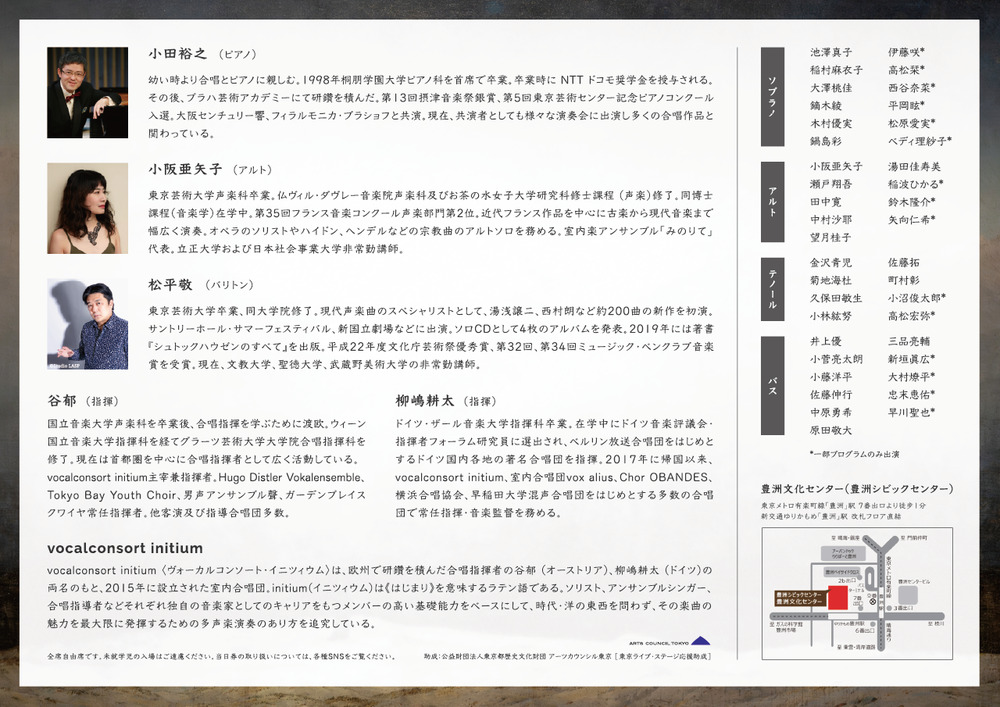
Task: Click the vocalconsort initium bold heading
Action: 125,548
